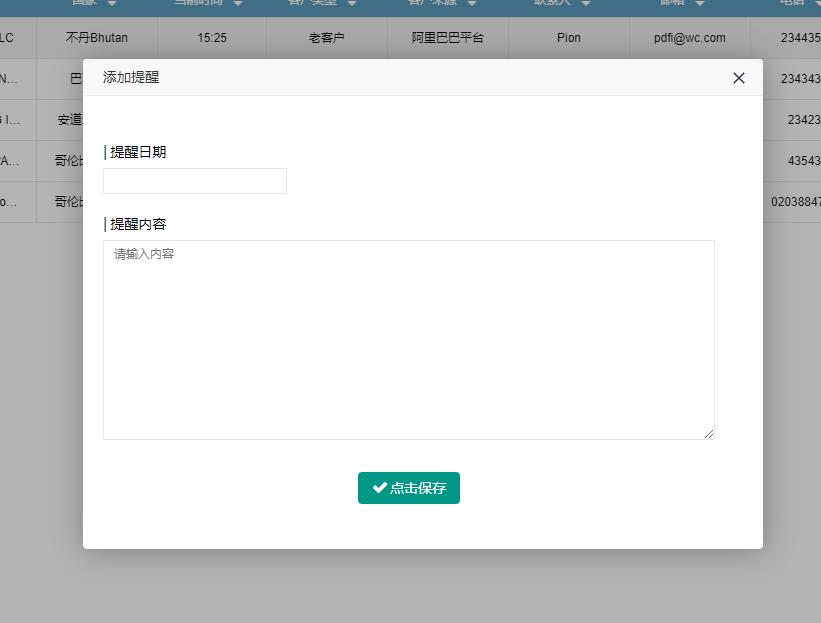
Task: Close the 添加提醒 dialog with the X icon
Action: pyautogui.click(x=738, y=77)
